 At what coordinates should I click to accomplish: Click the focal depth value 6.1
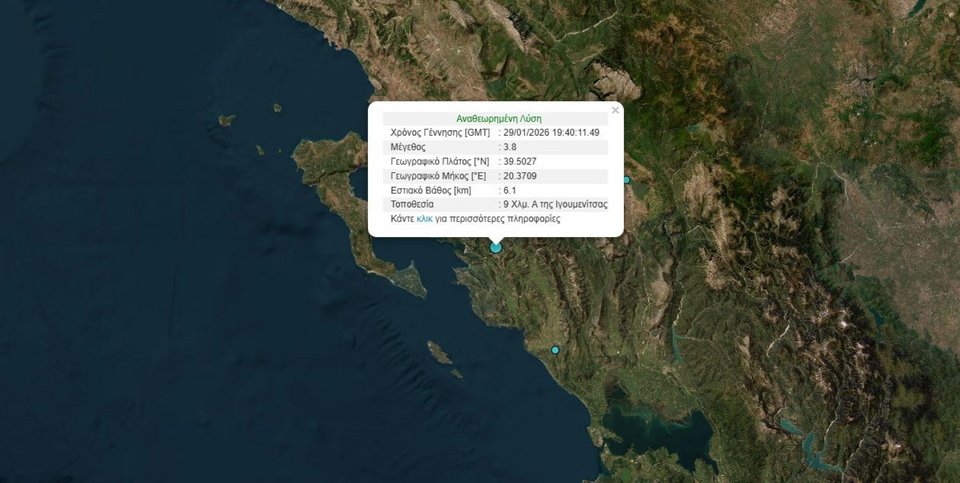pos(510,190)
